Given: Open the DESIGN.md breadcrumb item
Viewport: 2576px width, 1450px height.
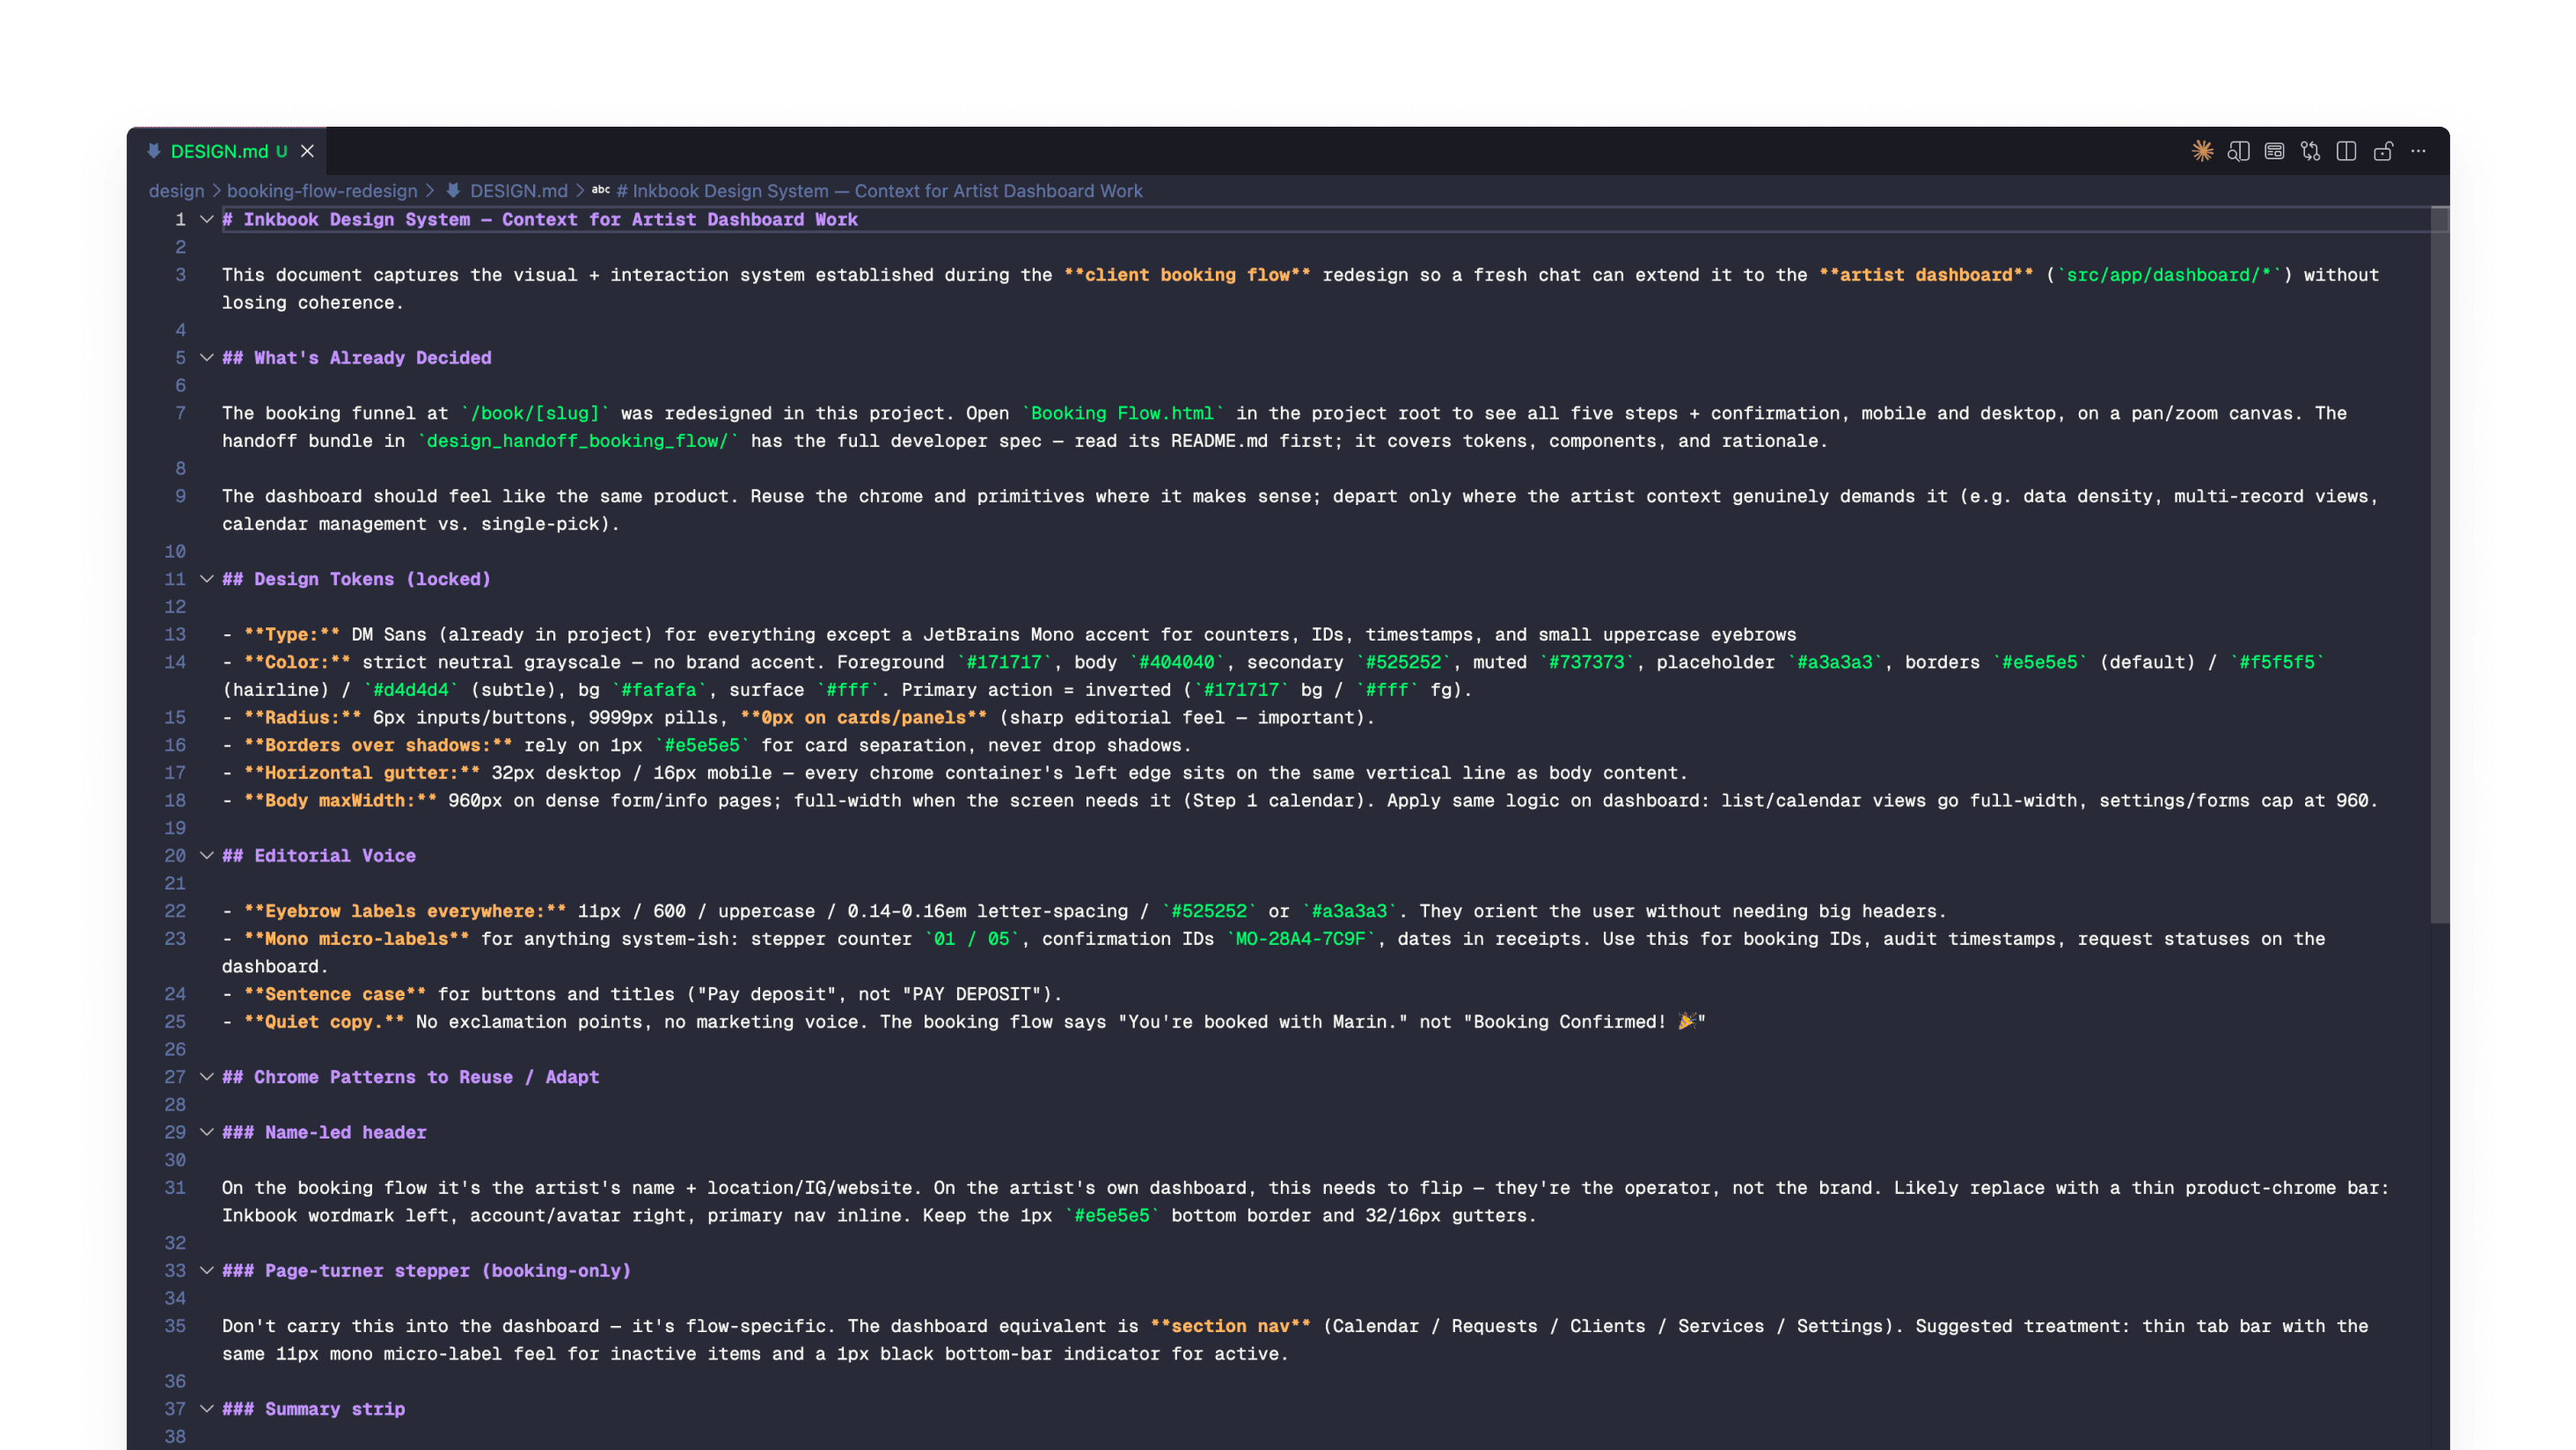Looking at the screenshot, I should [x=518, y=191].
